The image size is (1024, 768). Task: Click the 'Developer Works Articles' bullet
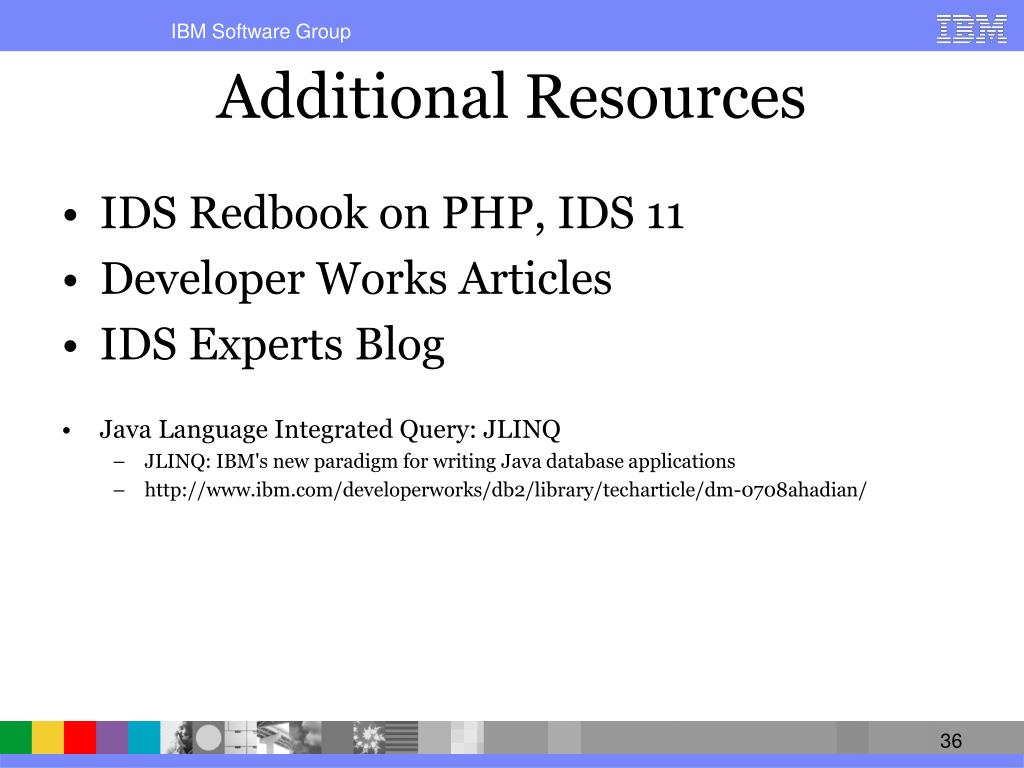[x=356, y=279]
